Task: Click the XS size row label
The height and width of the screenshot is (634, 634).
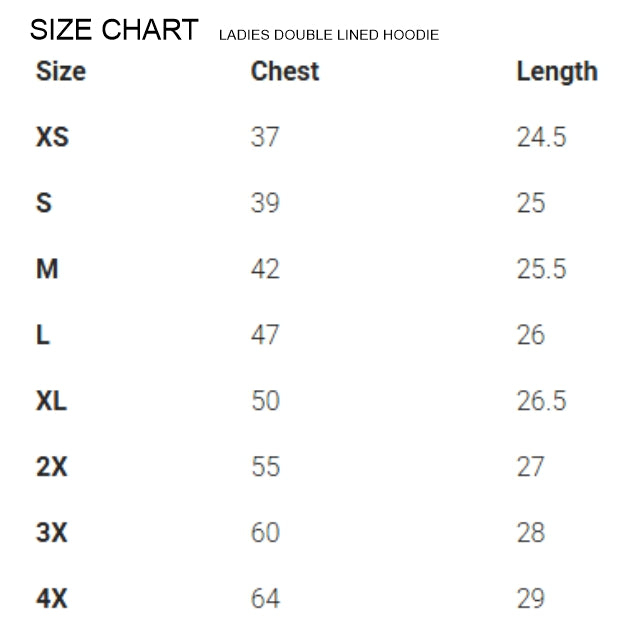Action: pyautogui.click(x=53, y=137)
